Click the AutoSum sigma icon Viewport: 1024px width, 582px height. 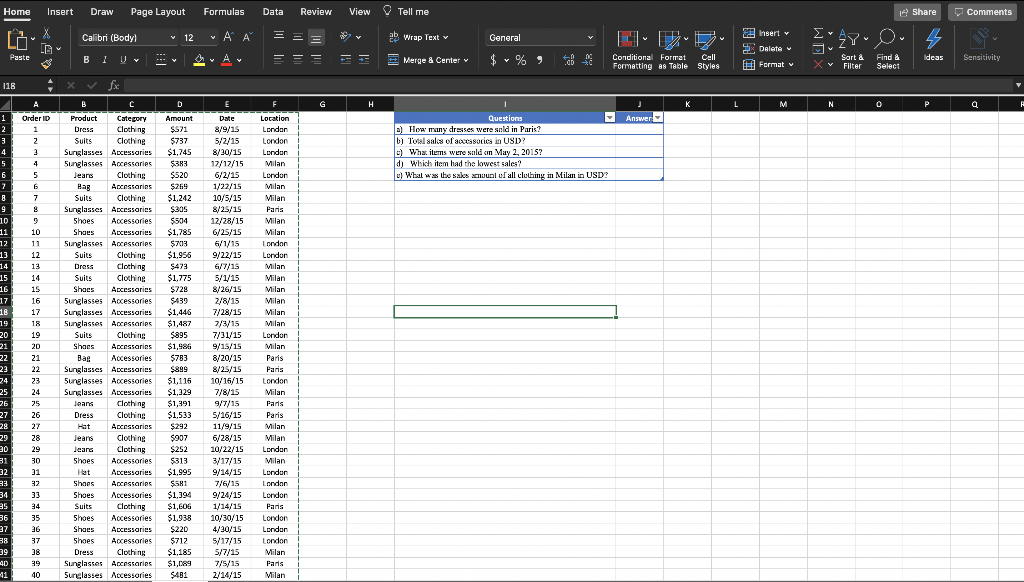(818, 33)
